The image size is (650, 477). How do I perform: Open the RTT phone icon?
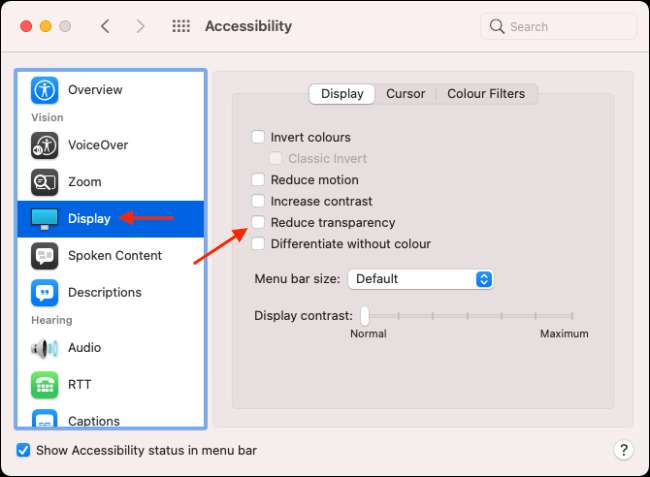pos(46,384)
